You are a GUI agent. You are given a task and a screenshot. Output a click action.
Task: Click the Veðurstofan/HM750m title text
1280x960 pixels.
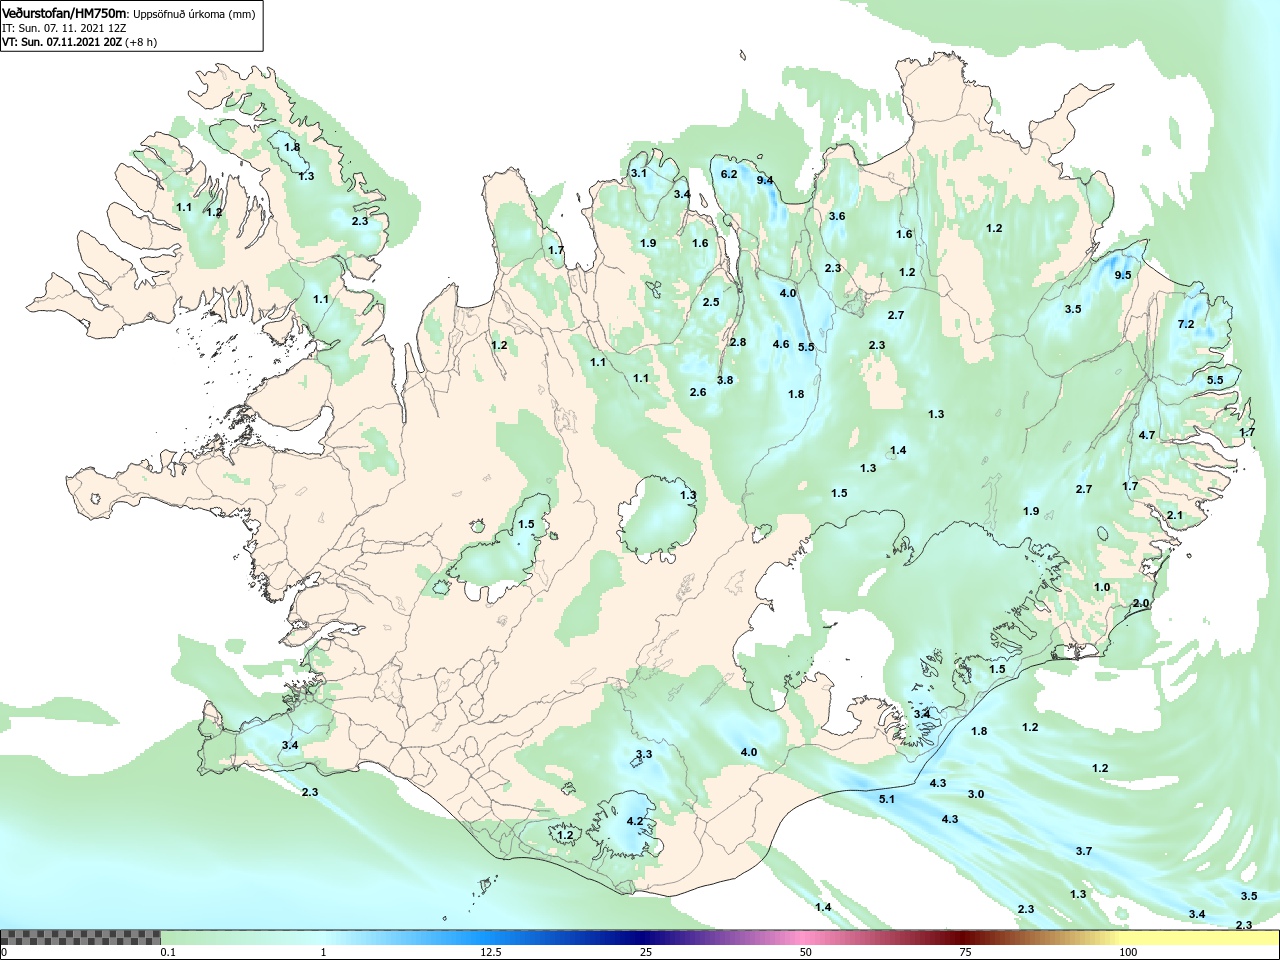tap(65, 14)
